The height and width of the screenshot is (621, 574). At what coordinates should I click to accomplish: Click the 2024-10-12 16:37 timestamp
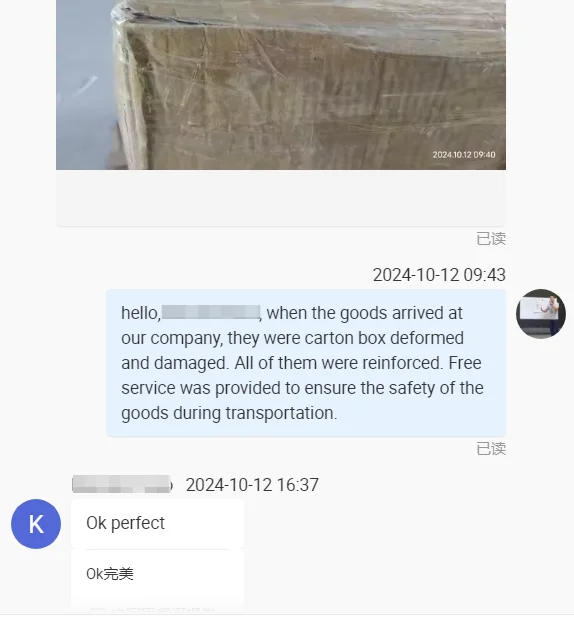(x=252, y=485)
